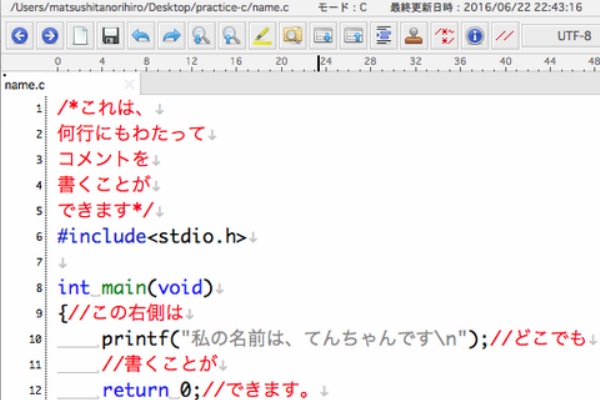Open the blue info icon

point(474,36)
